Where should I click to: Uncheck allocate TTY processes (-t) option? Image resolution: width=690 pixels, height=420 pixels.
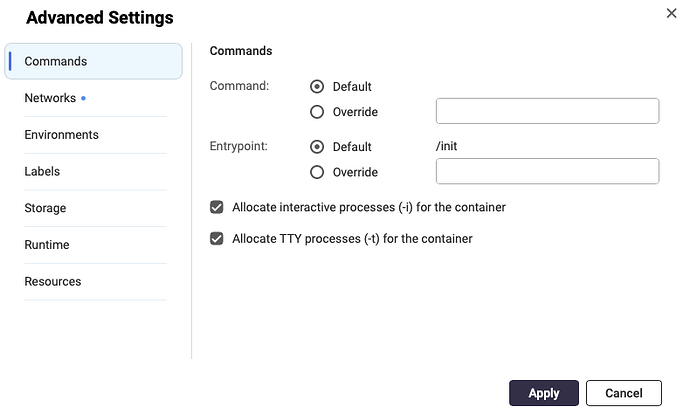(216, 239)
